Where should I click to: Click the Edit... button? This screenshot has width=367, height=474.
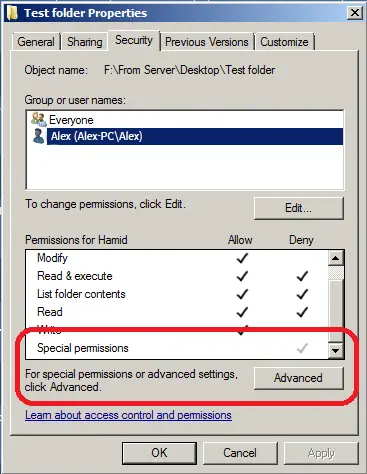298,208
